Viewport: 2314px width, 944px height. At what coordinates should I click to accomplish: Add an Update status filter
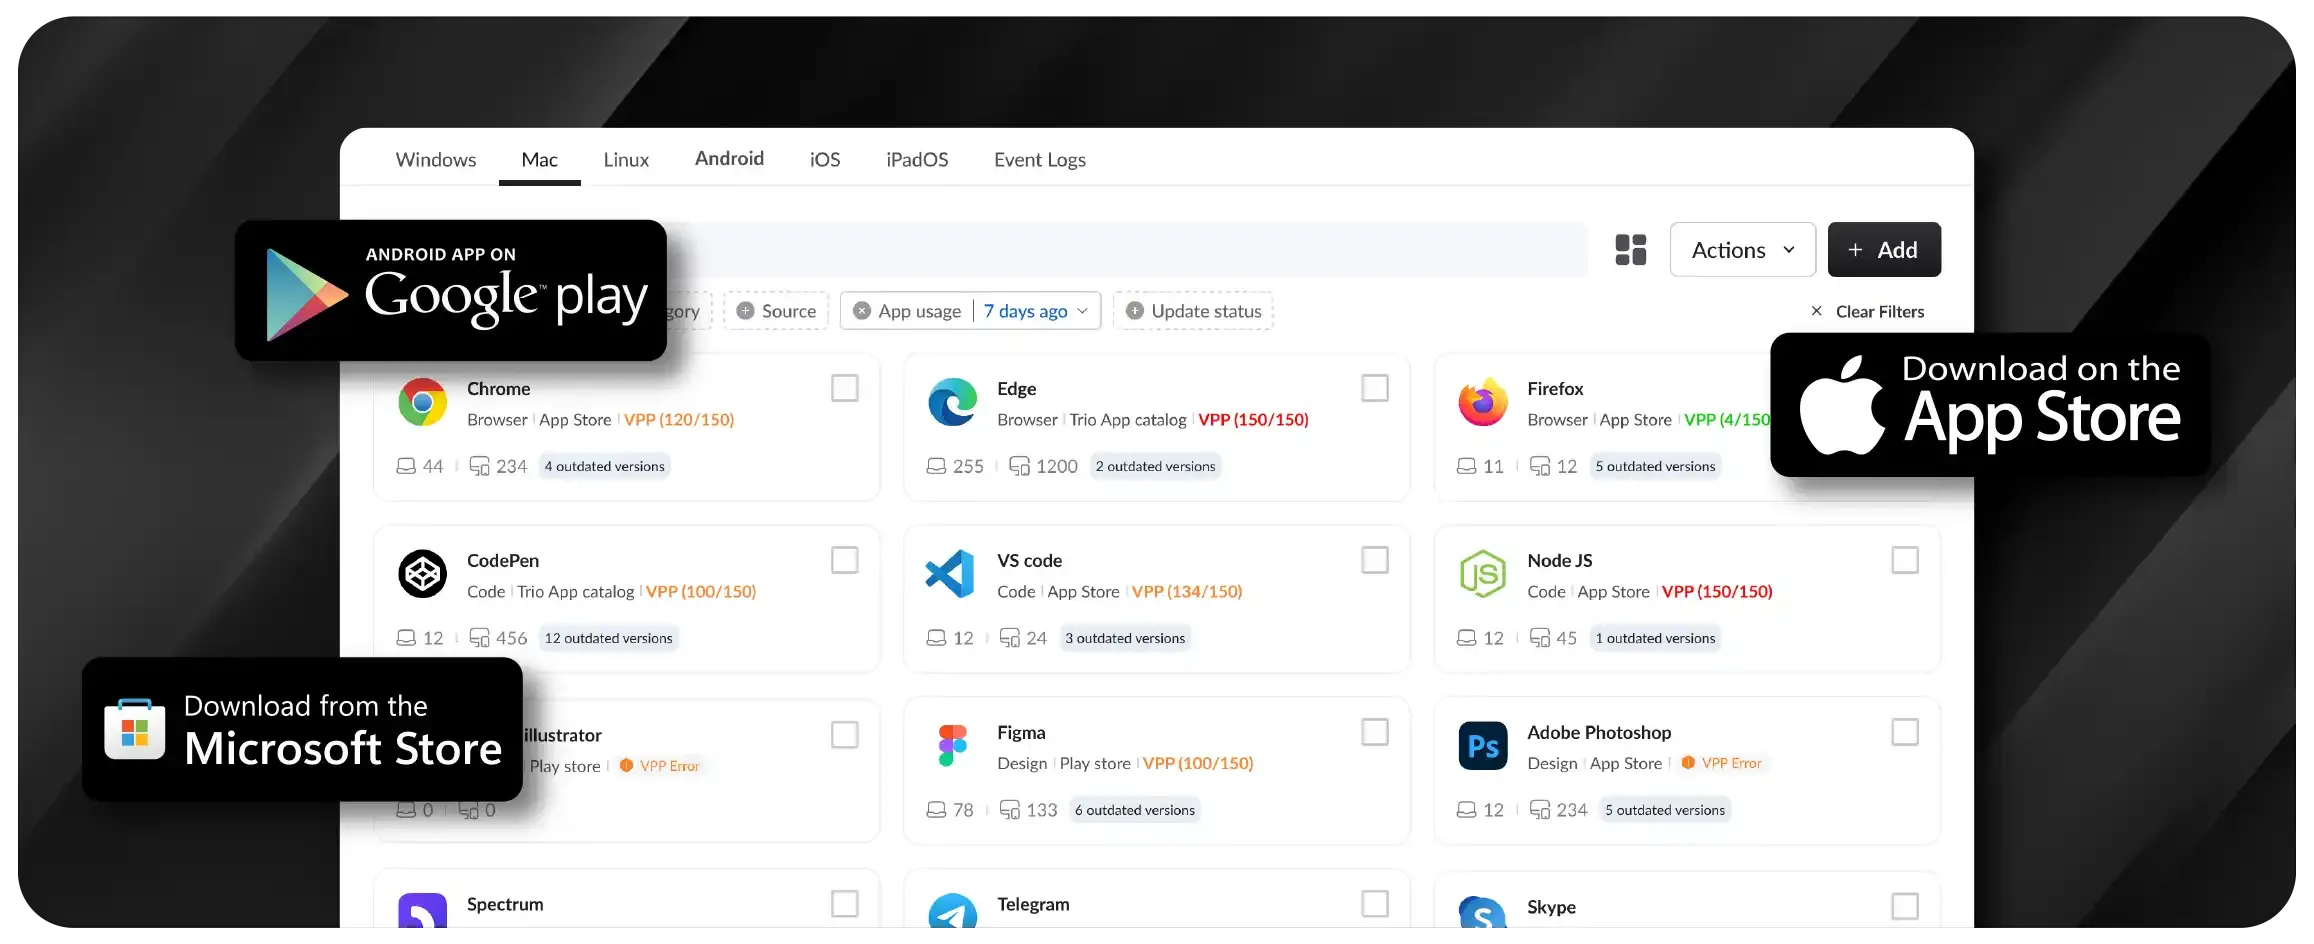[1193, 311]
